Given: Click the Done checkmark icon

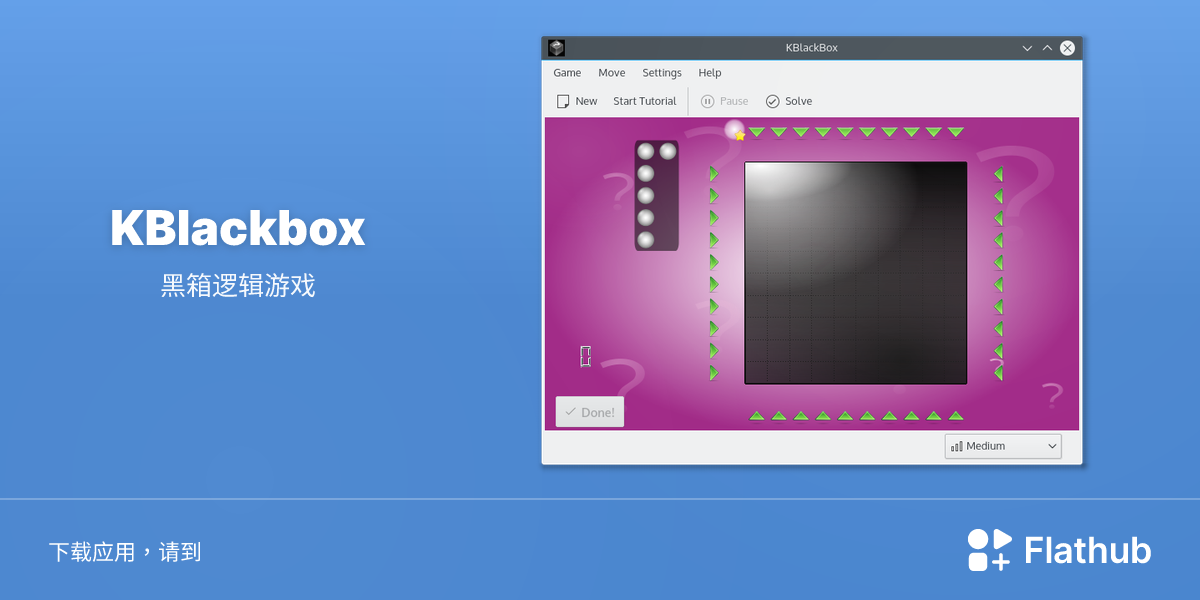Looking at the screenshot, I should [570, 412].
